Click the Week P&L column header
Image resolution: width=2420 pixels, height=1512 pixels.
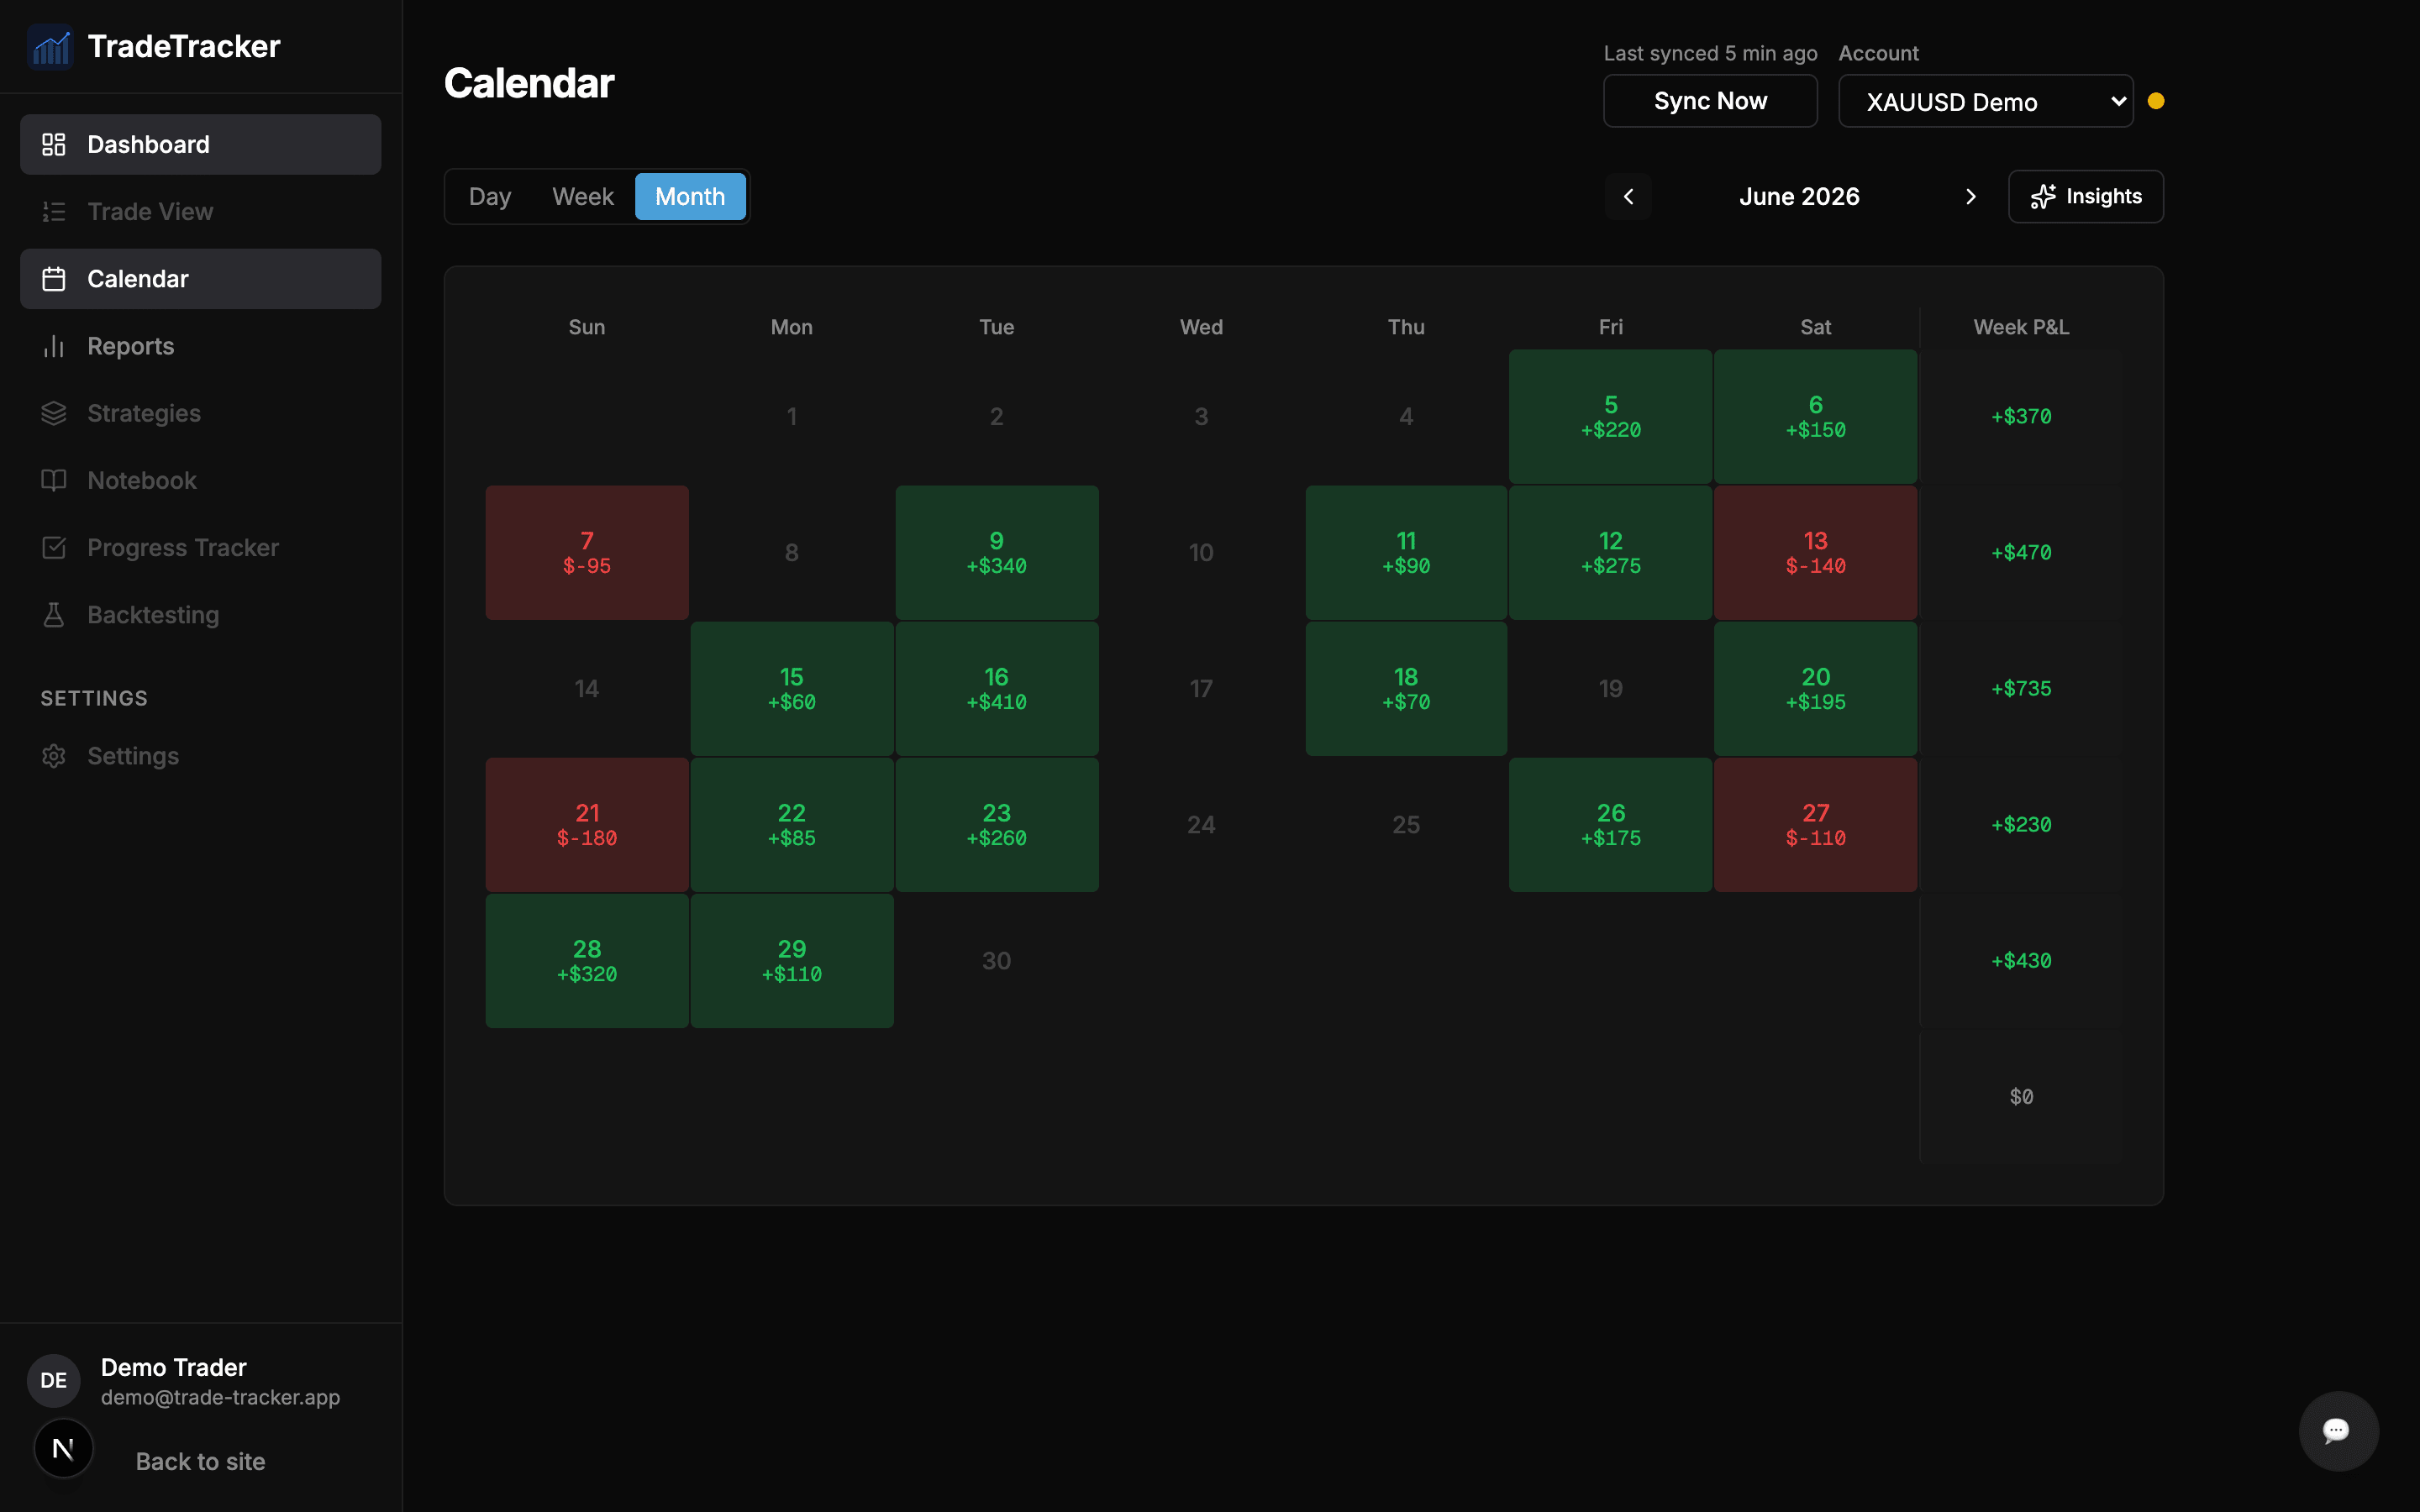[2021, 327]
